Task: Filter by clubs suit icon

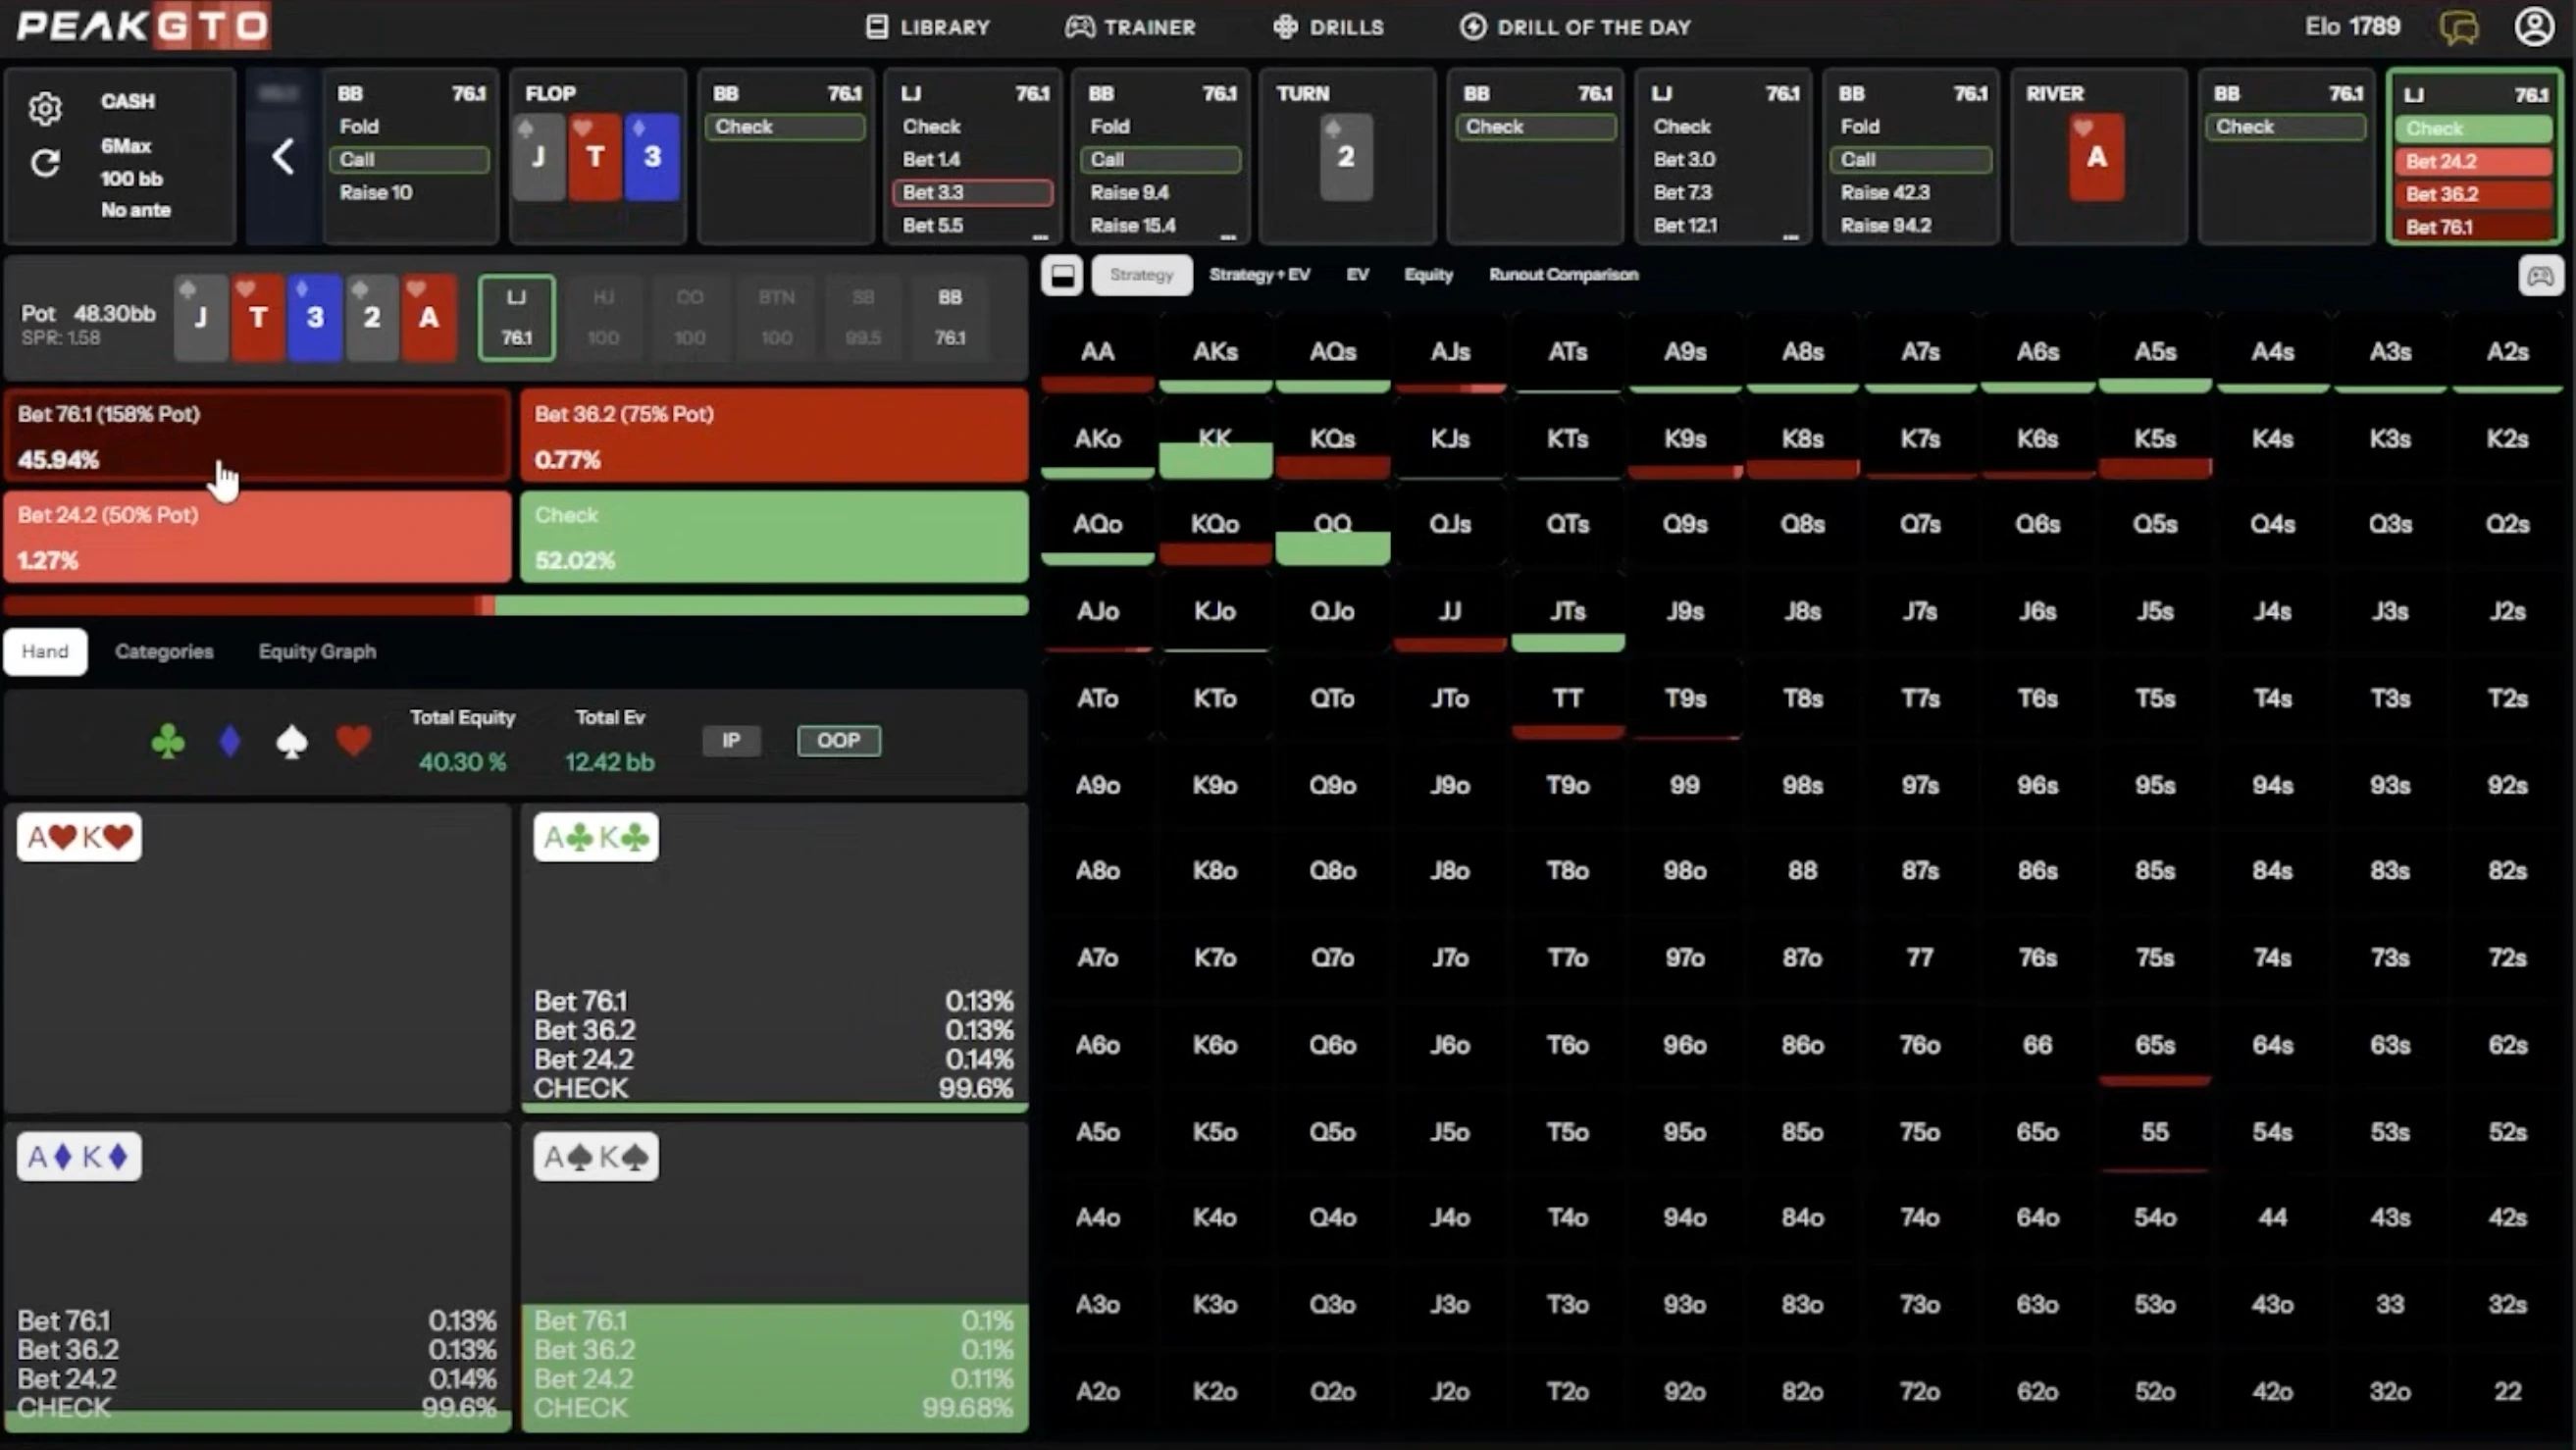Action: pos(168,741)
